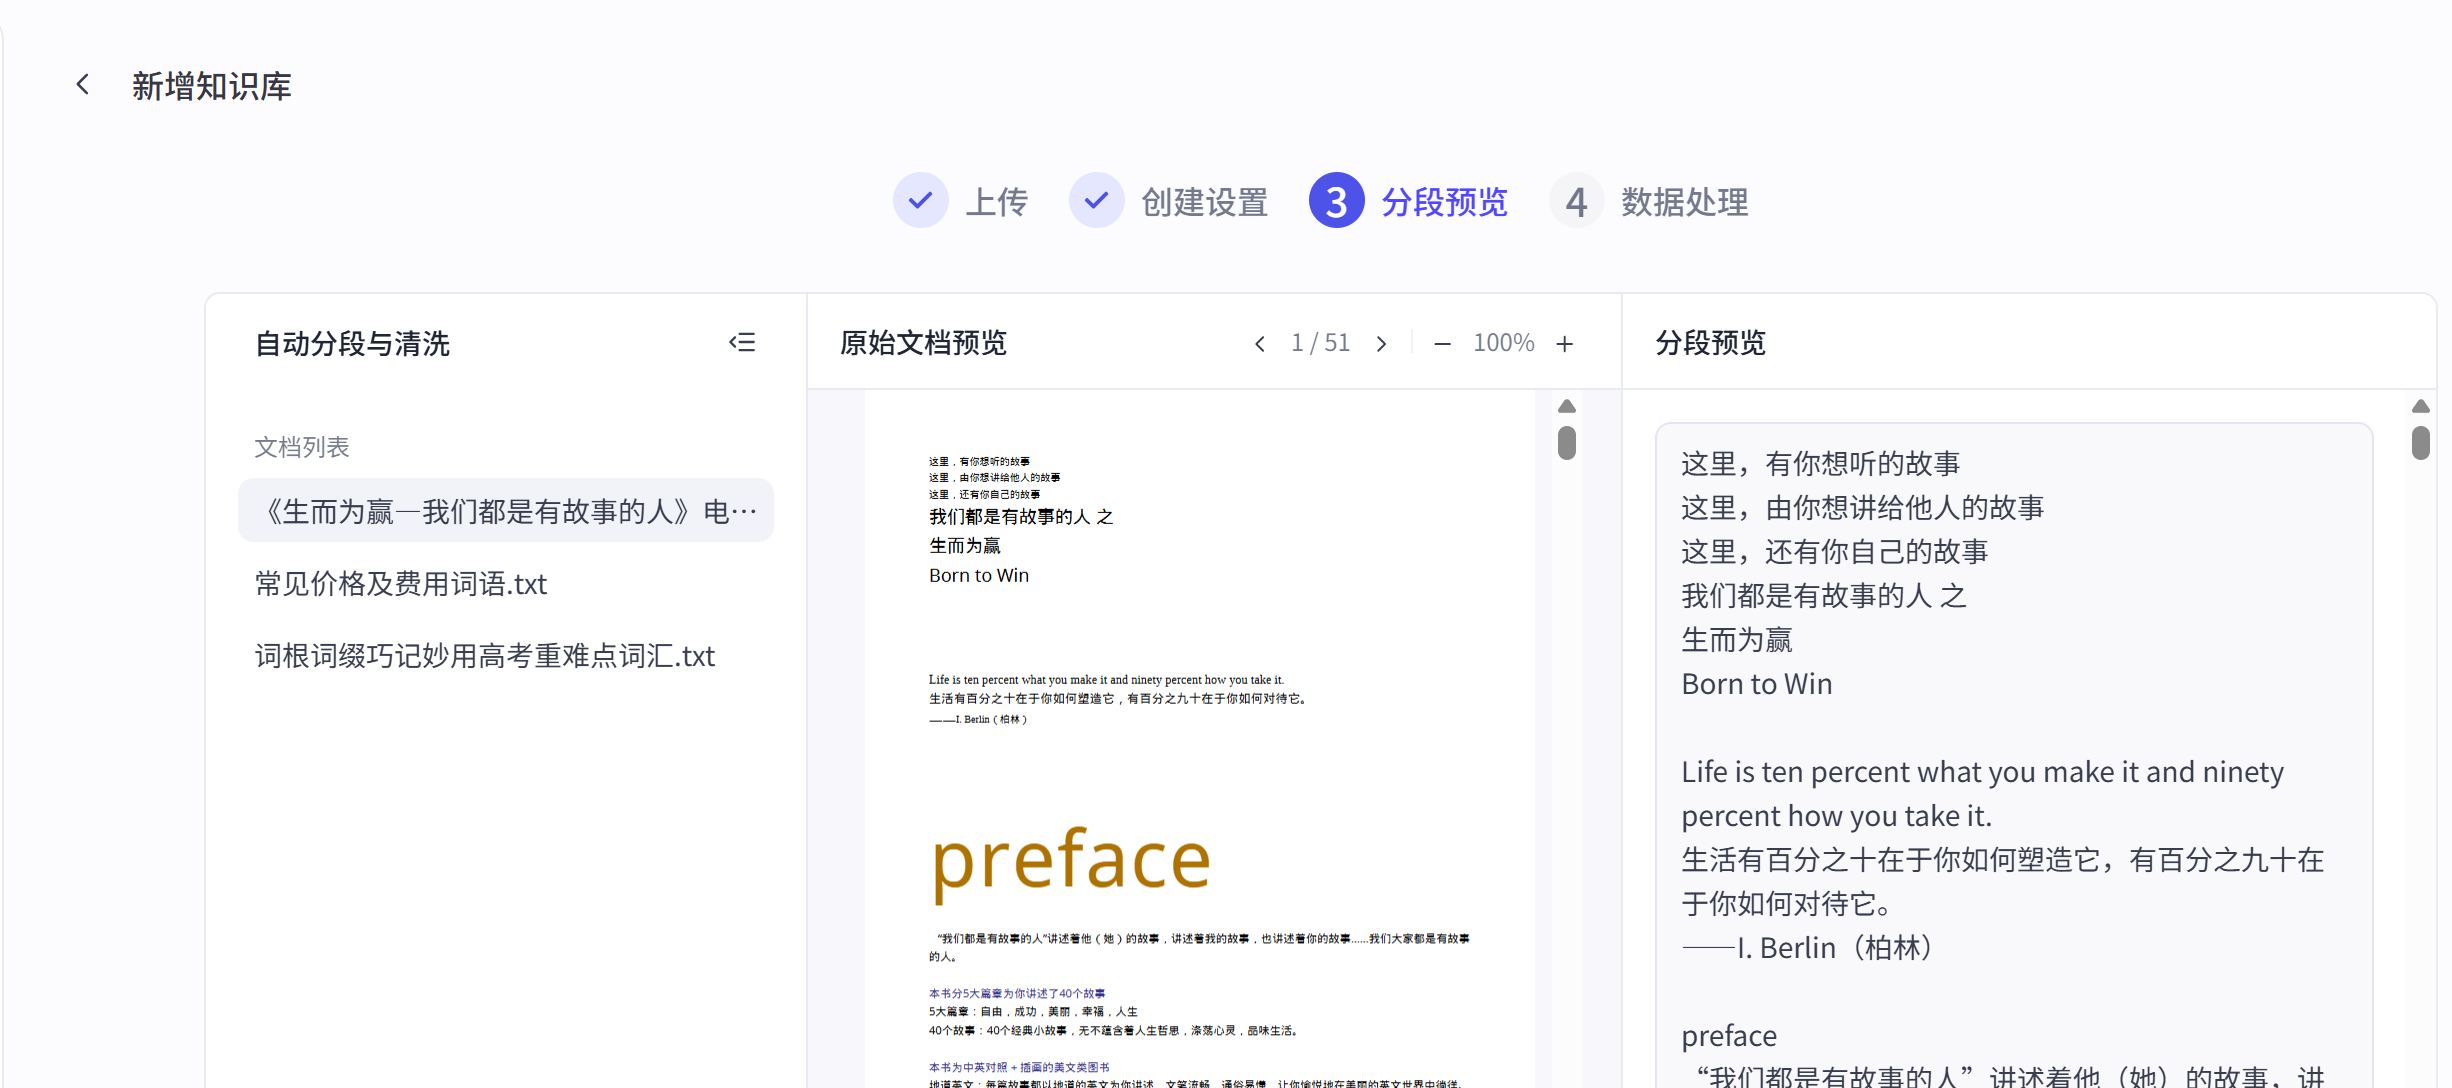2452x1088 pixels.
Task: Zoom out the document preview
Action: tap(1442, 344)
